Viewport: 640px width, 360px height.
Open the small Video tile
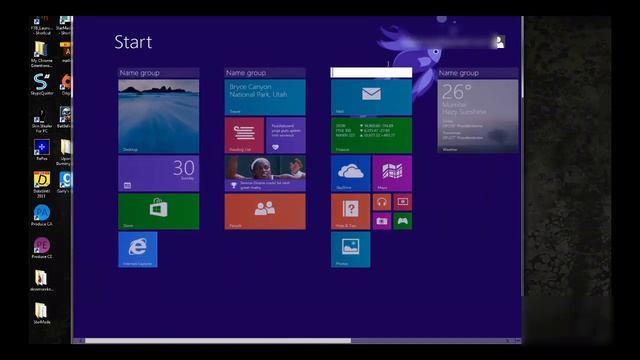[402, 202]
